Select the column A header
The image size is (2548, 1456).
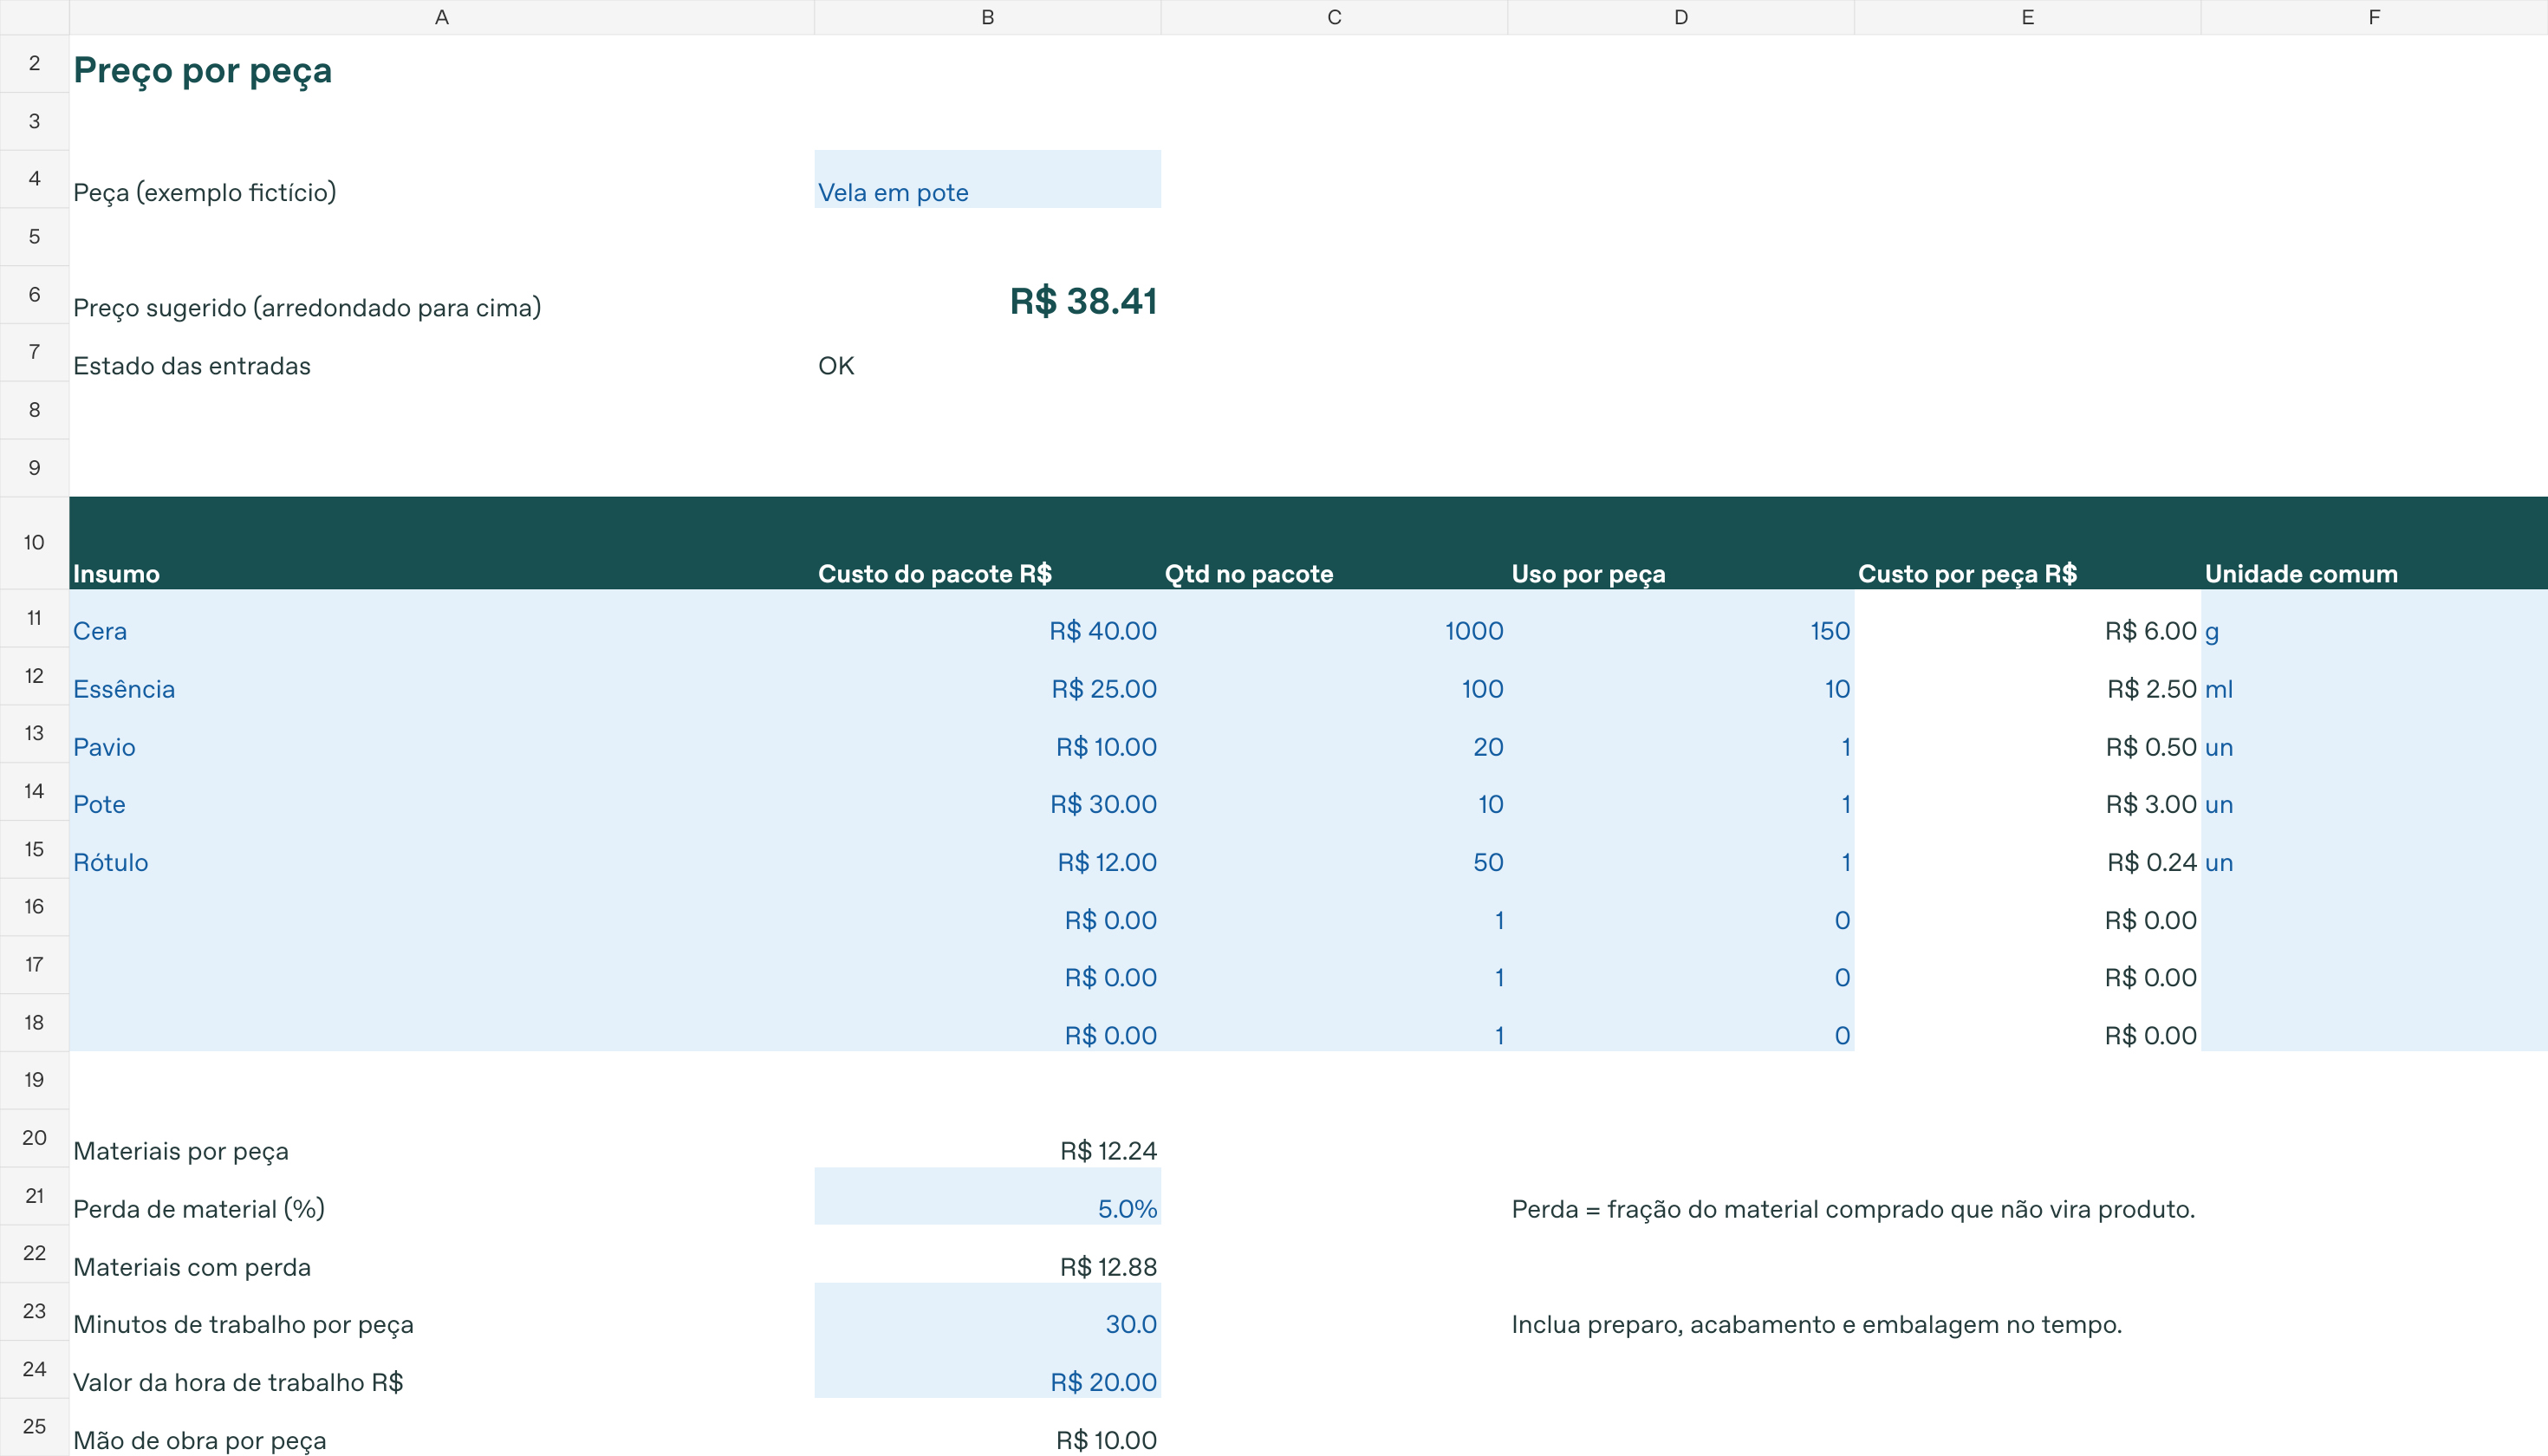click(x=441, y=17)
